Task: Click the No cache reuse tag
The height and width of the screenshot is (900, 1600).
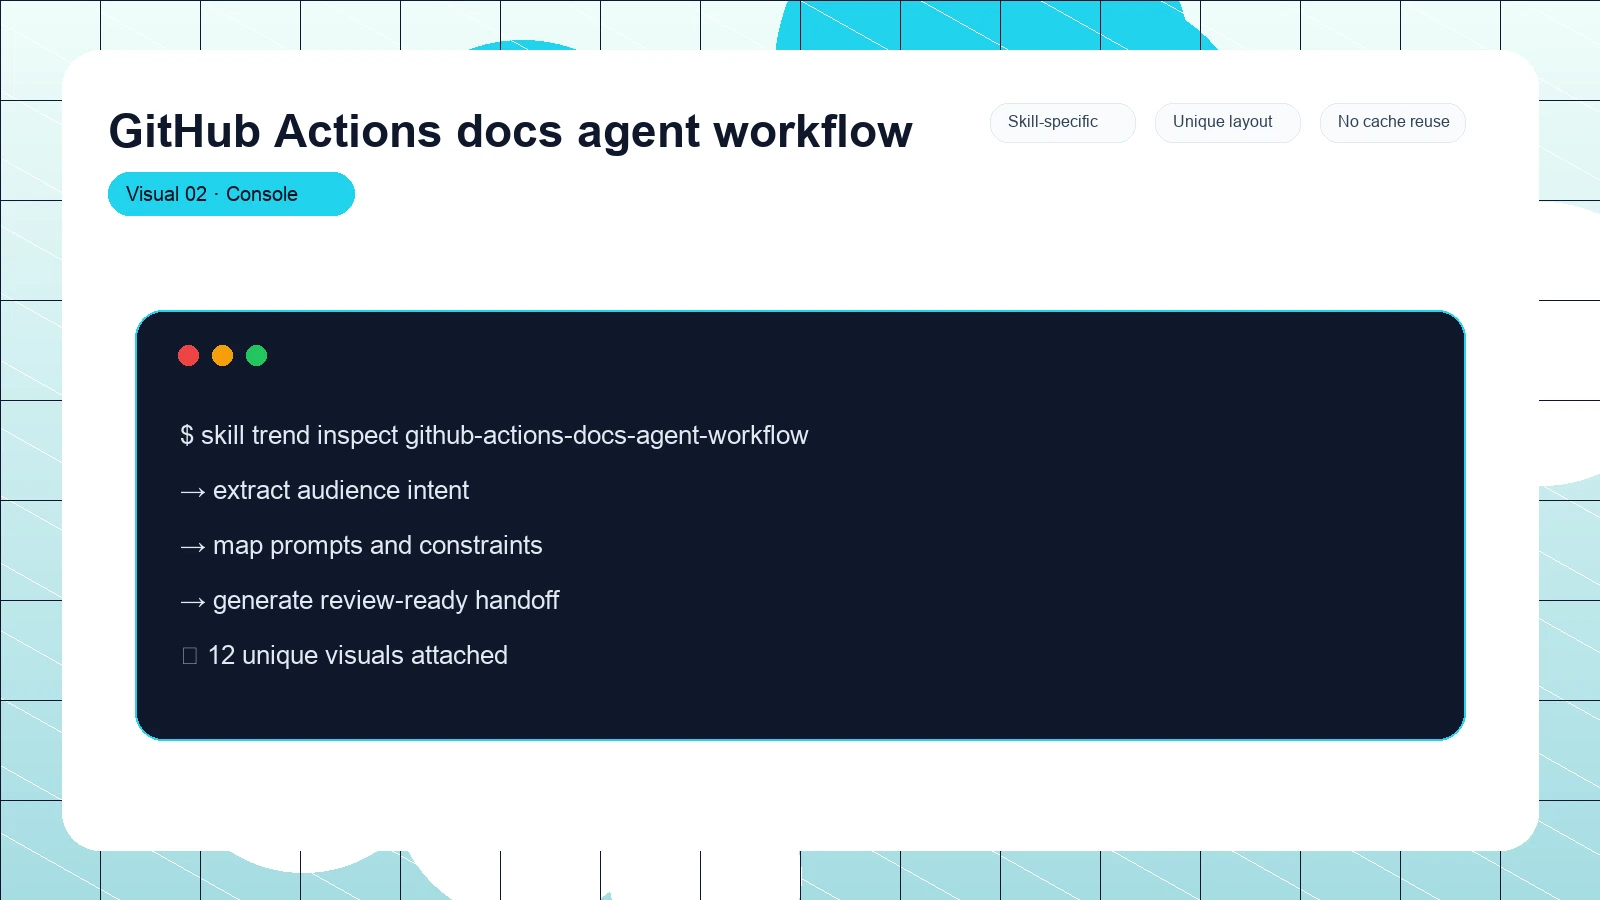Action: [1392, 122]
